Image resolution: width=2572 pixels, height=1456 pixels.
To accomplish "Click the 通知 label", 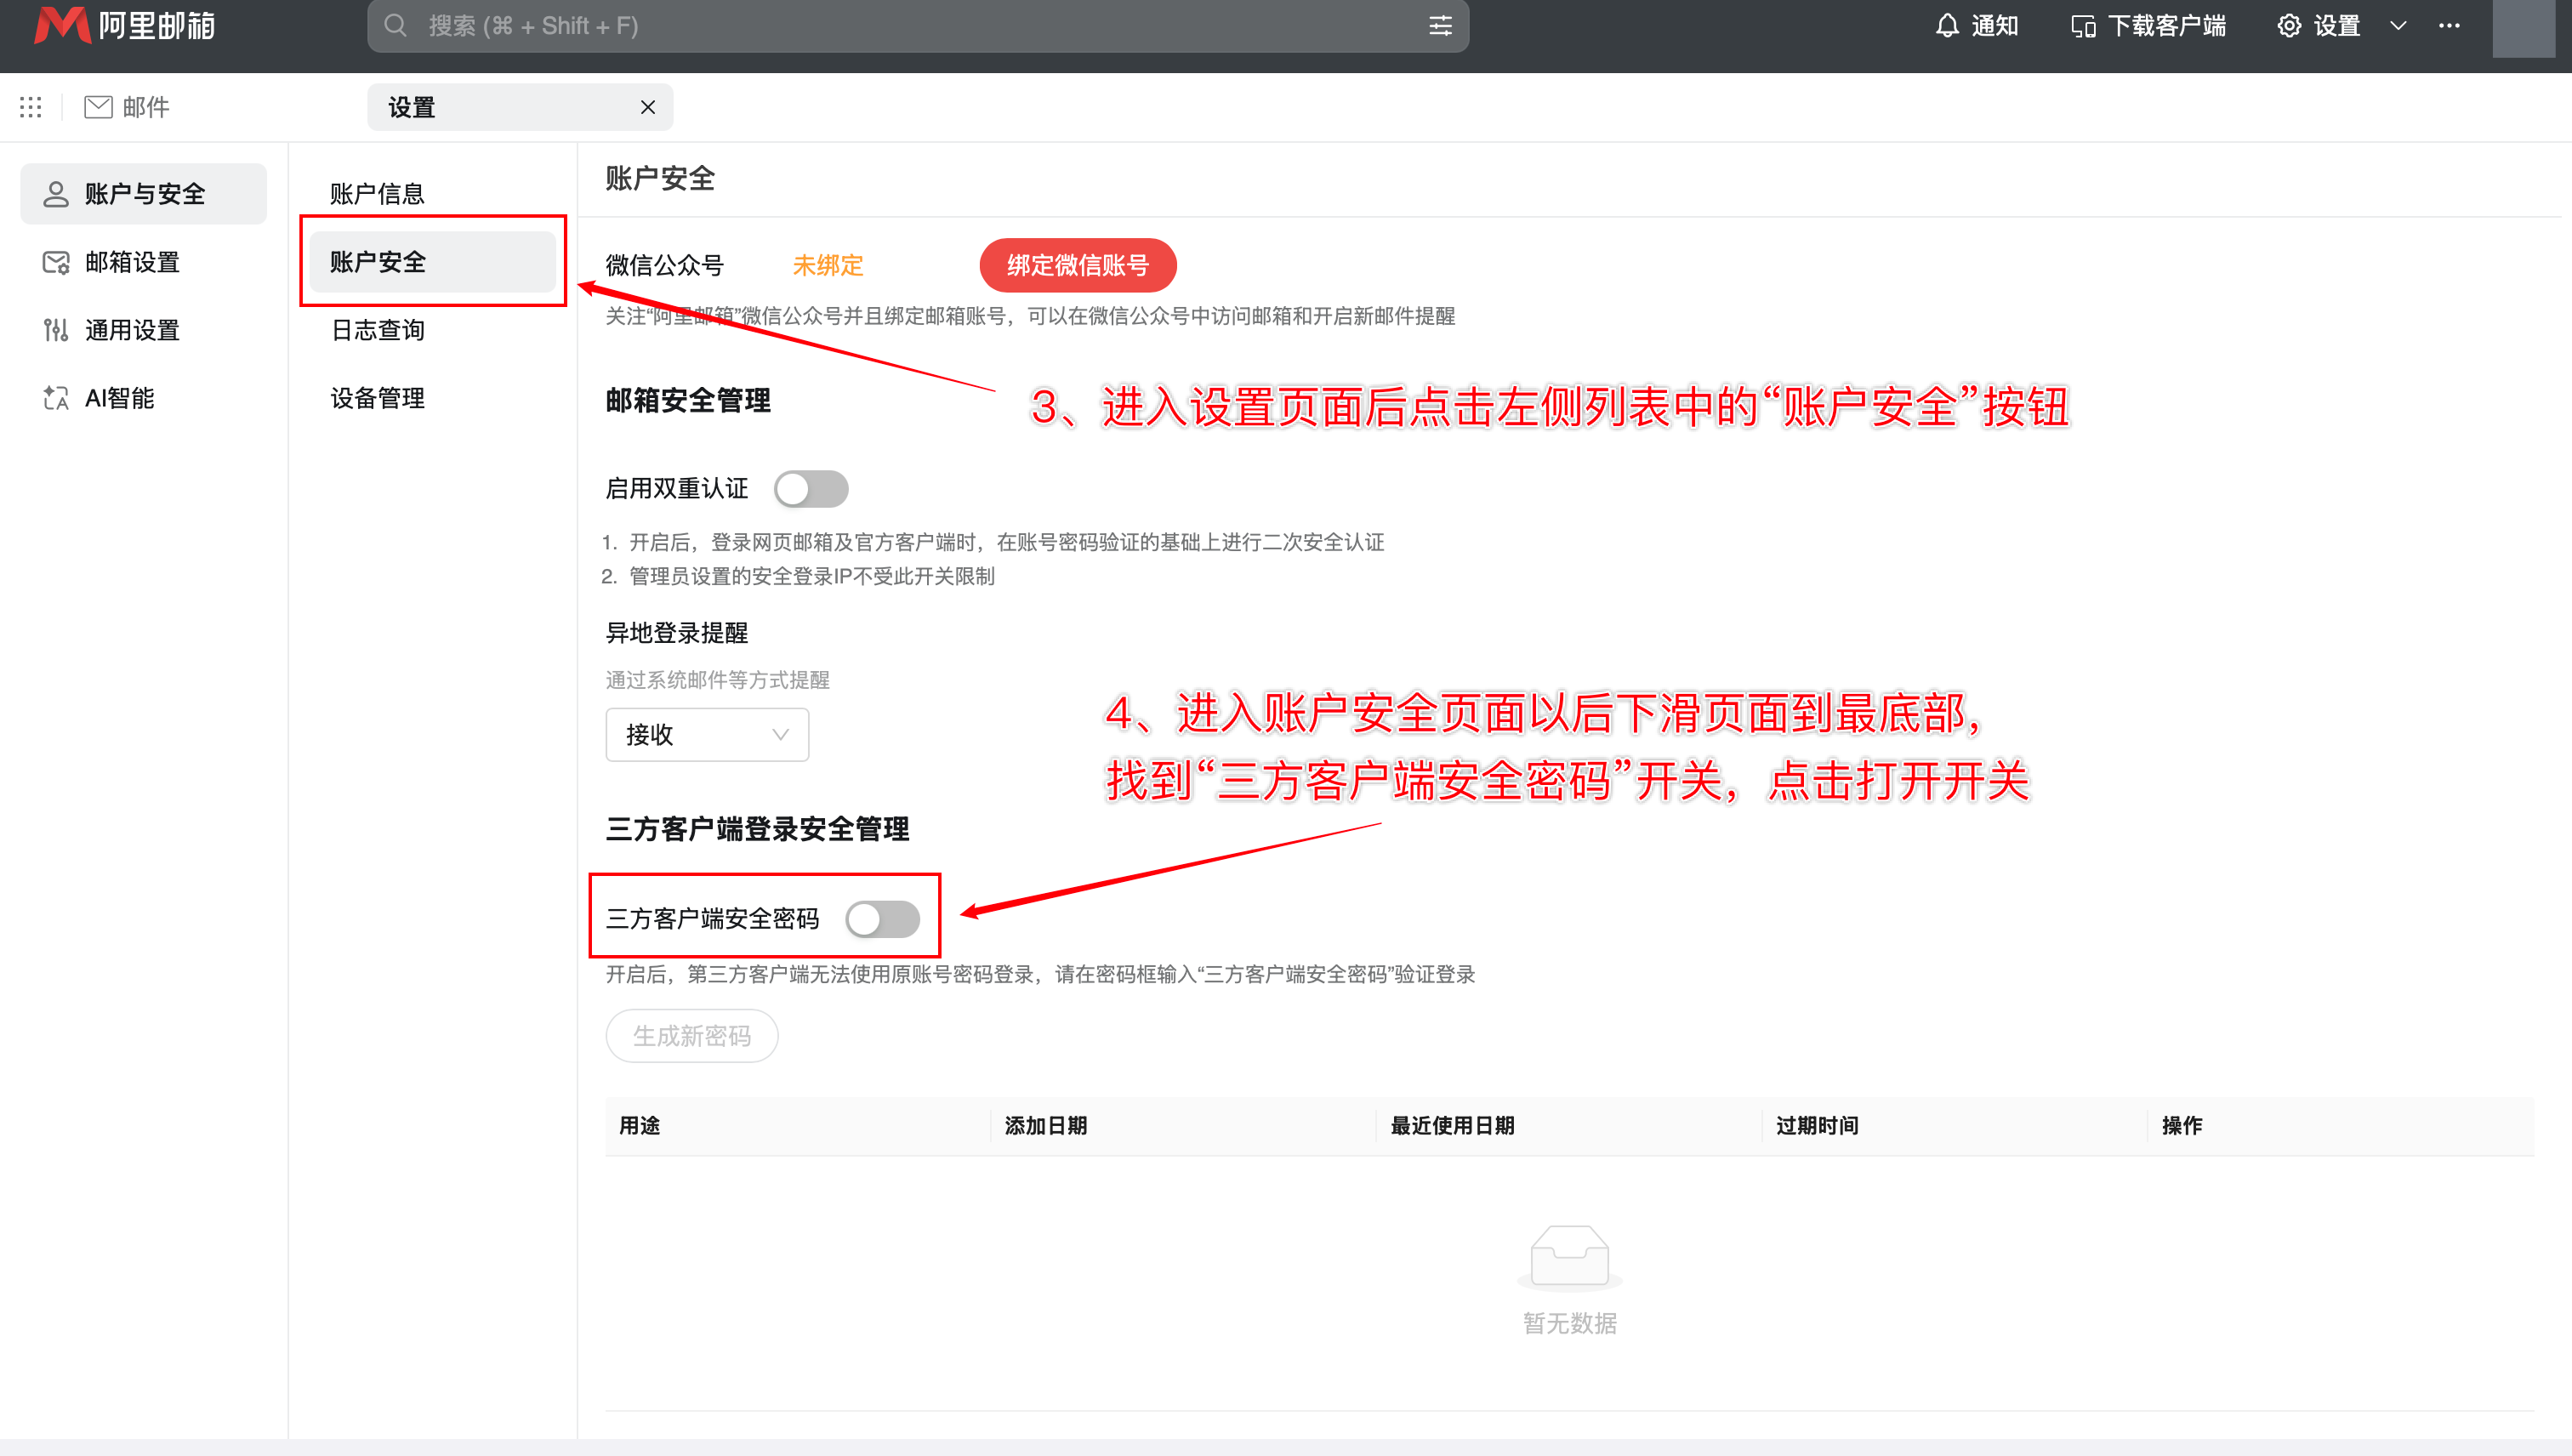I will coord(1995,26).
